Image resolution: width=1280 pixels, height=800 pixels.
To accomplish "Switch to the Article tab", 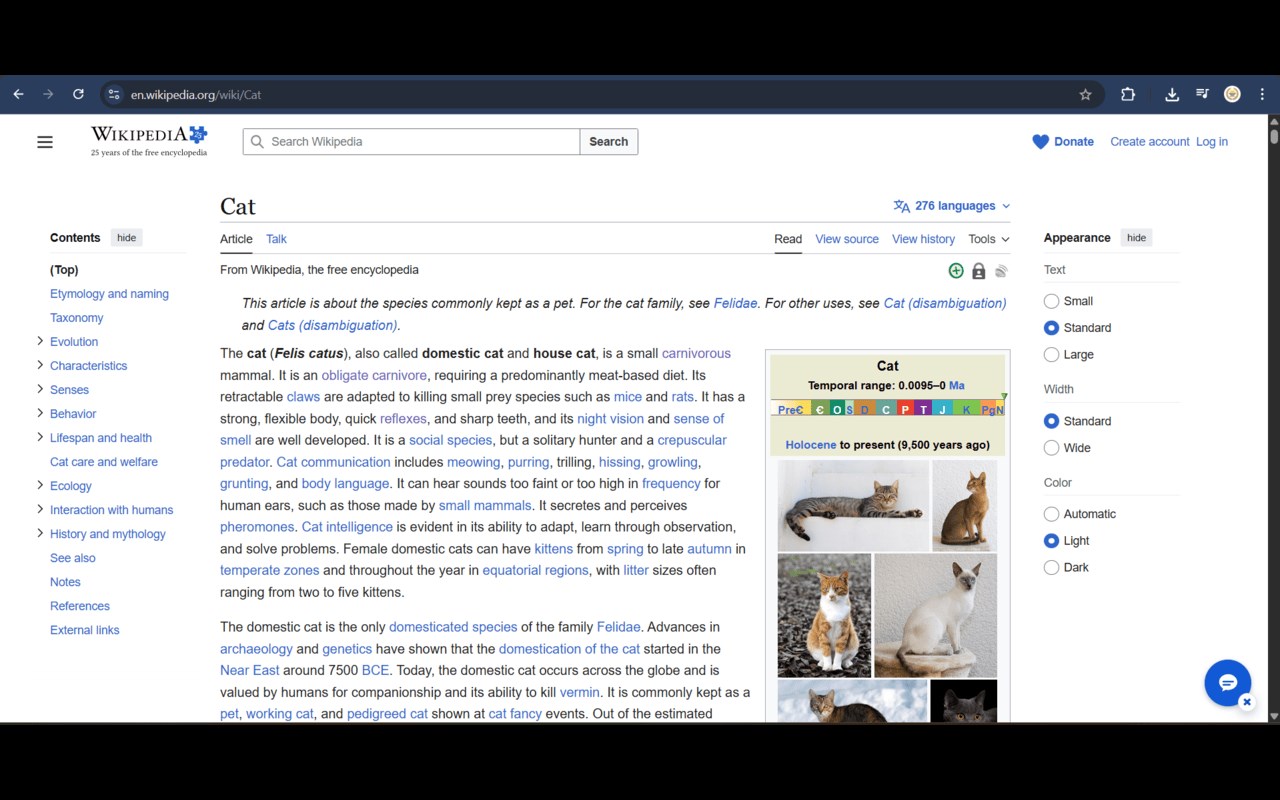I will tap(236, 239).
